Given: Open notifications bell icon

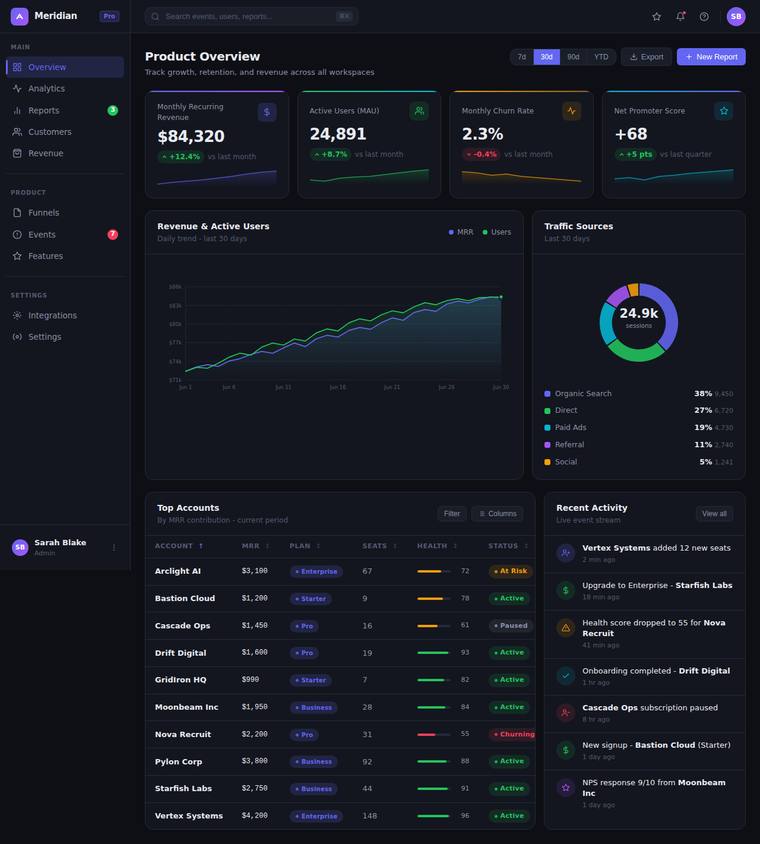Looking at the screenshot, I should tap(680, 17).
